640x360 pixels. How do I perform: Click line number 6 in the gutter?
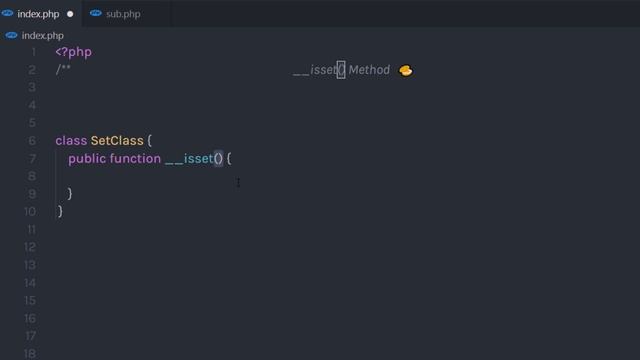point(32,141)
